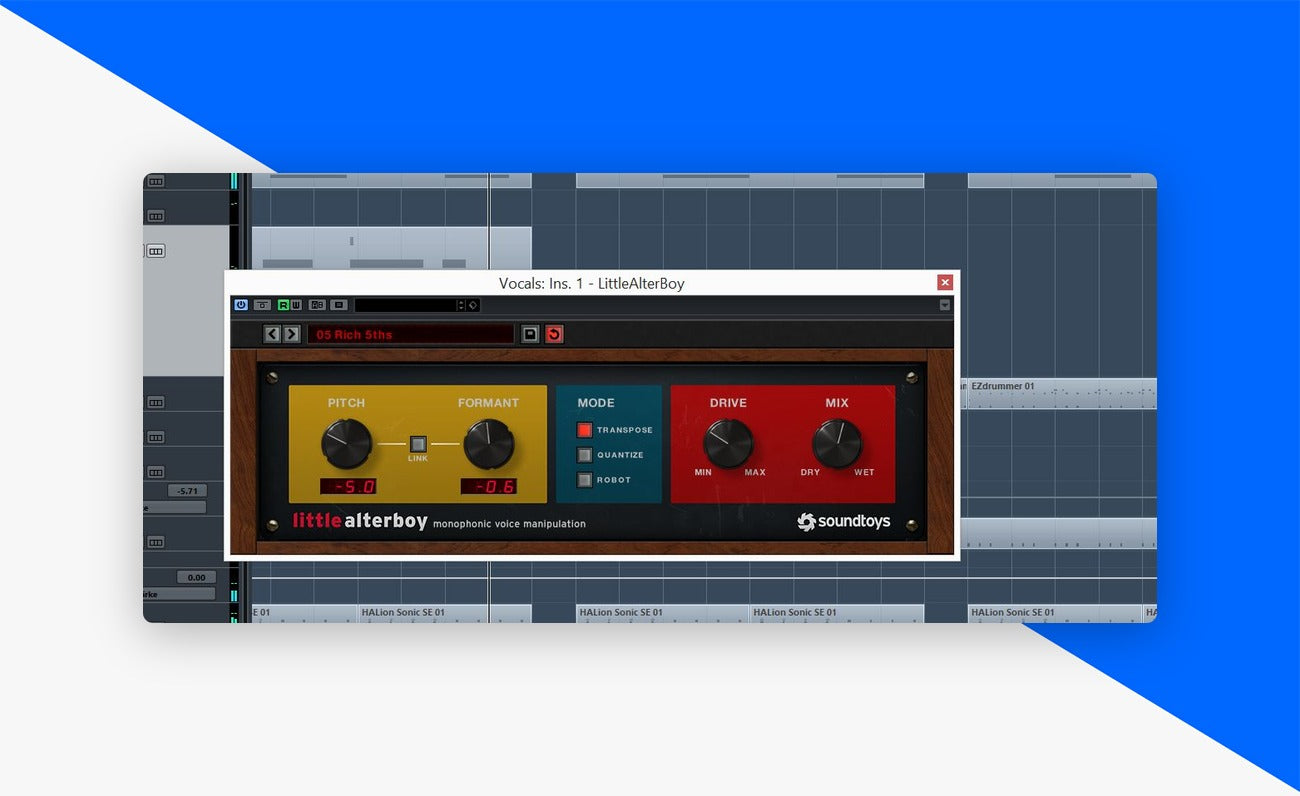Click the soundtoys logo
Viewport: 1300px width, 796px height.
(x=844, y=521)
